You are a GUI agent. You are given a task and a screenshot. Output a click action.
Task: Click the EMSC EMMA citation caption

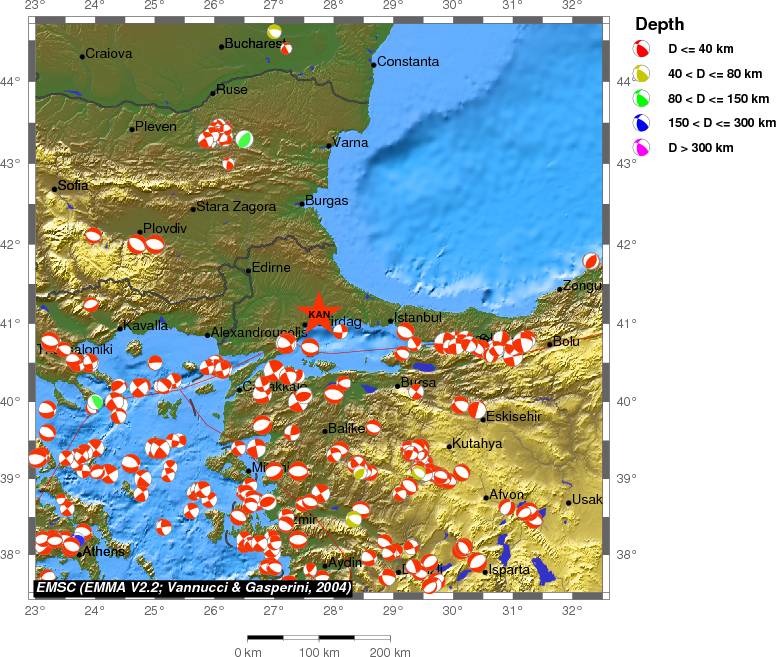click(194, 588)
